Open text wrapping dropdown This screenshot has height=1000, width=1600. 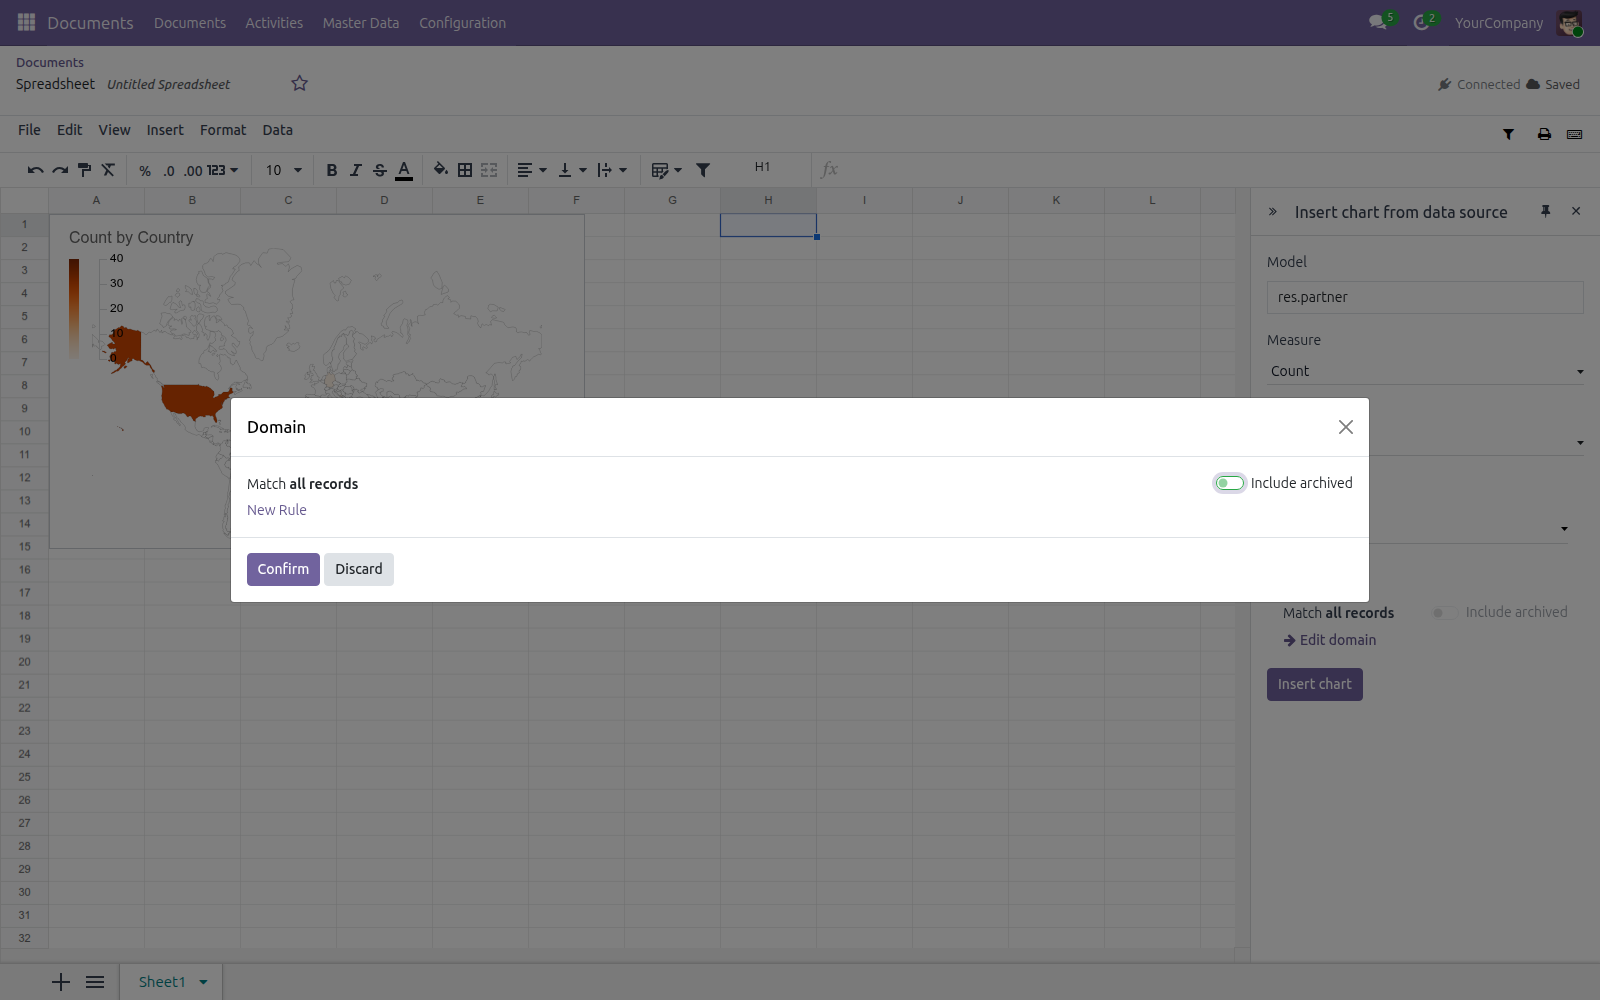(x=612, y=171)
